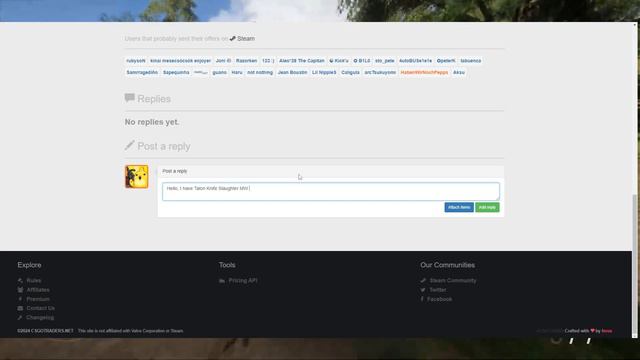Screen dimensions: 640x360
Task: Open user tag 'sto_pete'
Action: 384,61
